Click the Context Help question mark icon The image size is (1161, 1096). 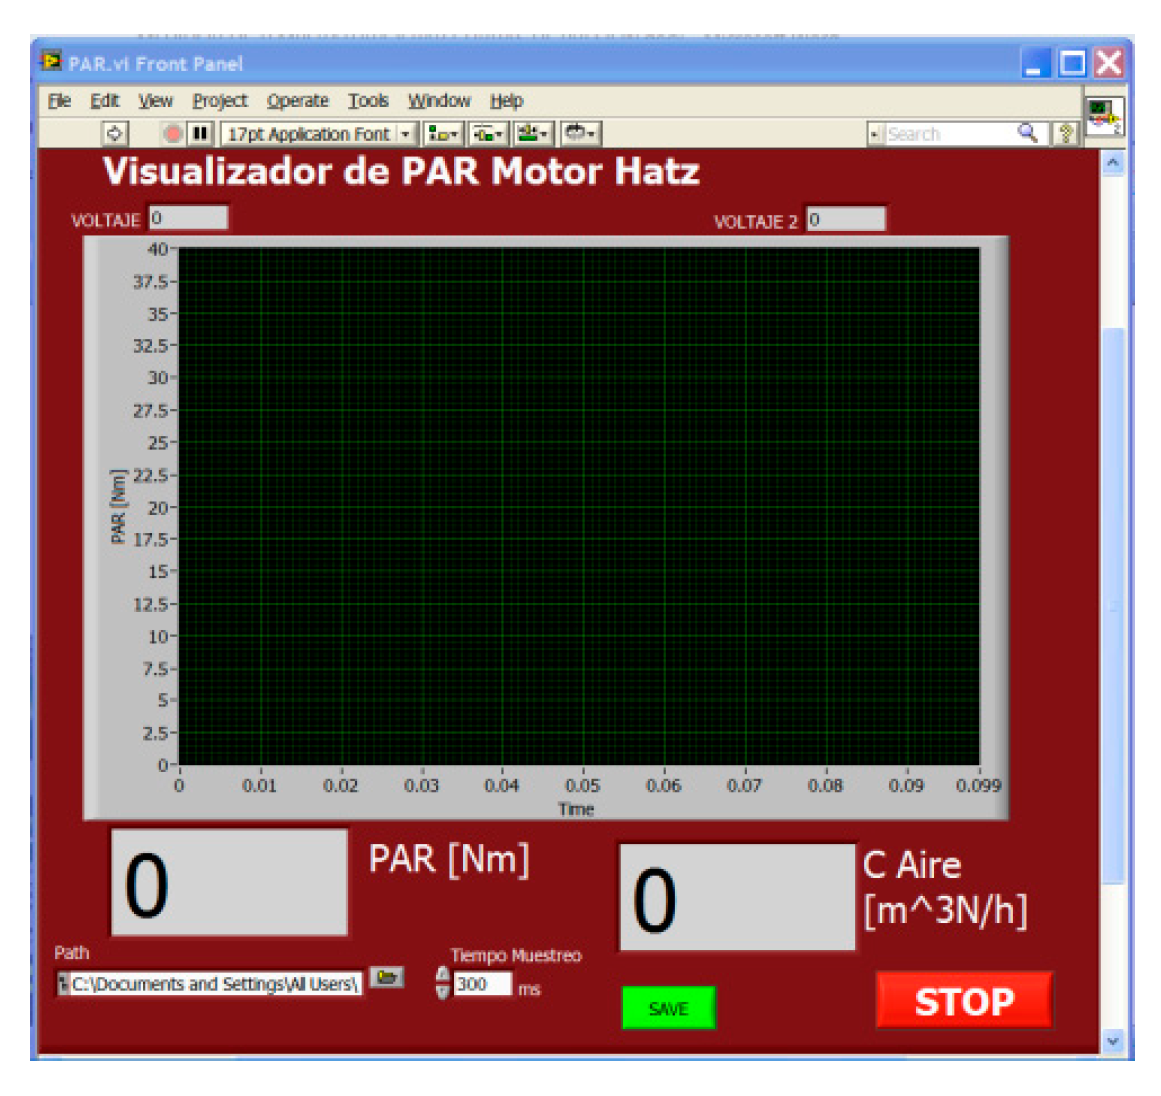[1066, 134]
